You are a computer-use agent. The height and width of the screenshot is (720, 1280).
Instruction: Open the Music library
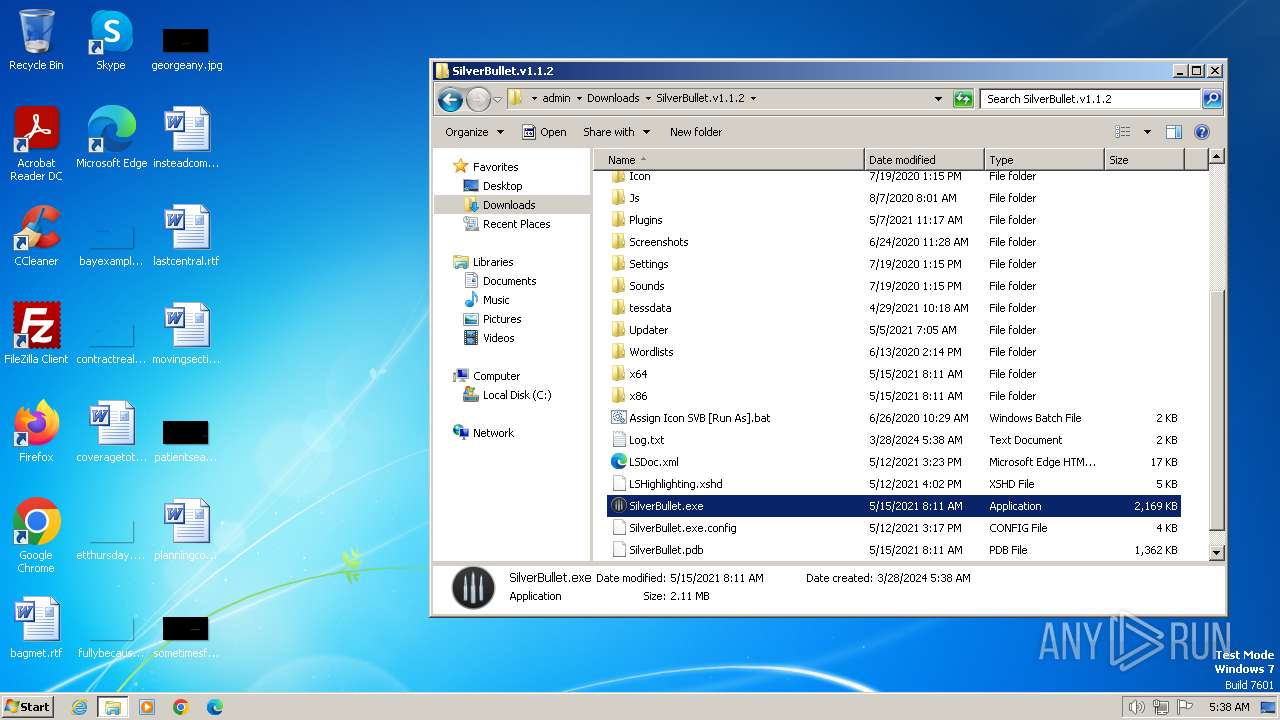point(496,300)
